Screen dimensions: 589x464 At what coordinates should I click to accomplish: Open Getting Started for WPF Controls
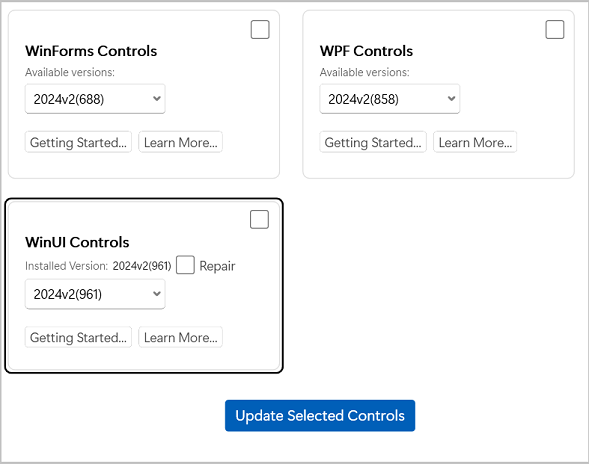(373, 142)
